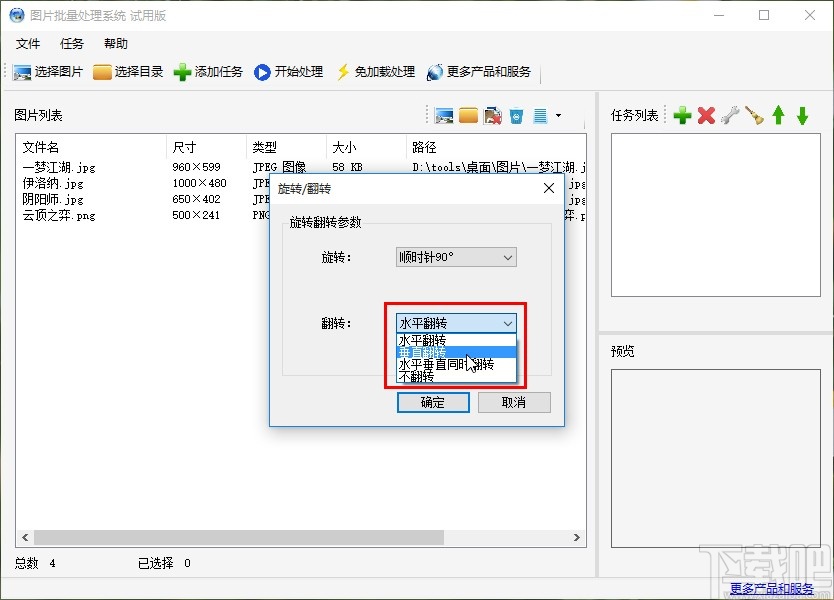Click the 选择图片 toolbar icon

(x=22, y=71)
